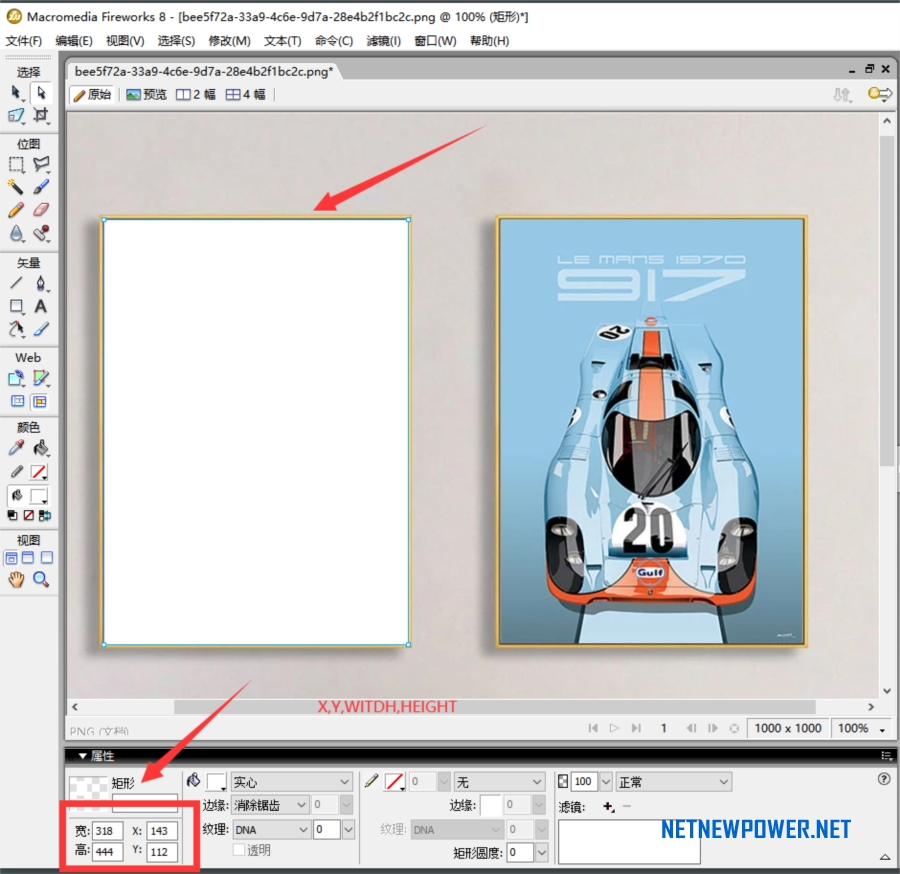This screenshot has width=900, height=874.
Task: Select the Paint Bucket tool
Action: coord(40,448)
